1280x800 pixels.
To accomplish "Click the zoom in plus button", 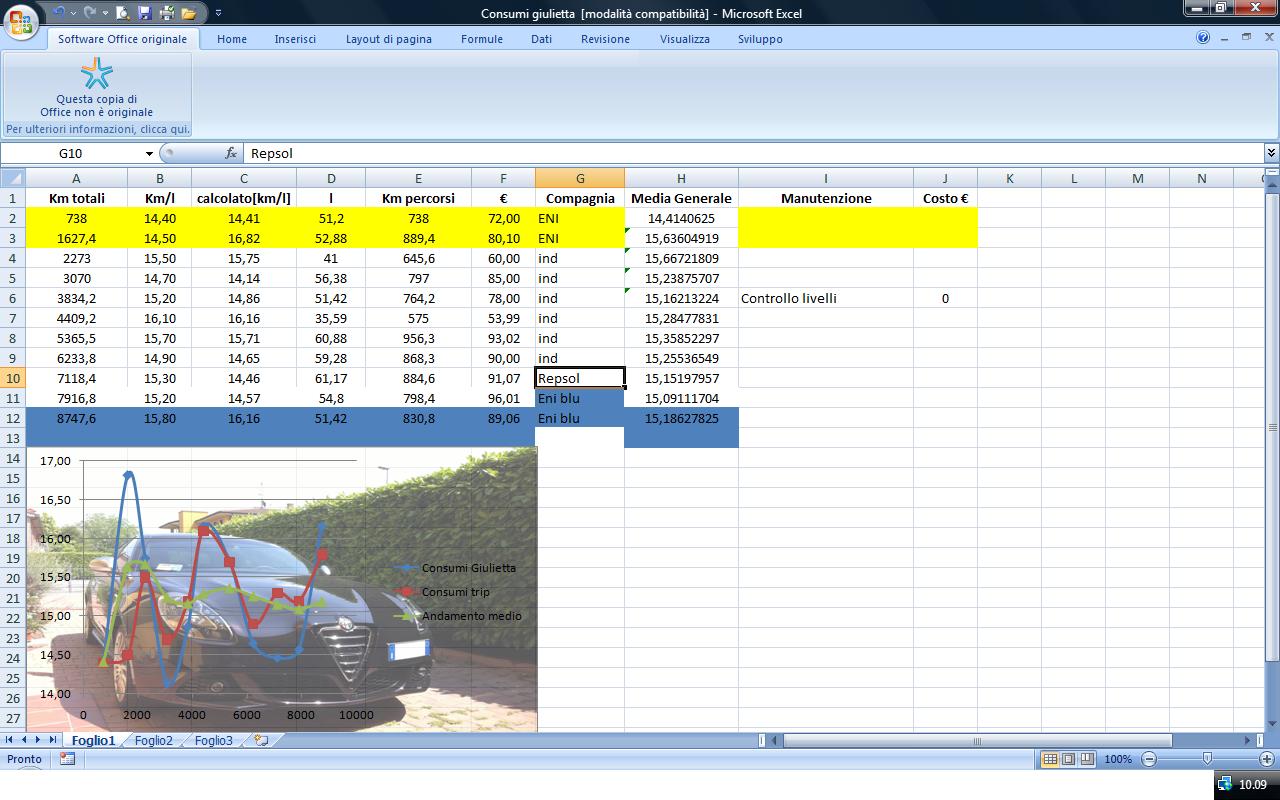I will pyautogui.click(x=1266, y=759).
